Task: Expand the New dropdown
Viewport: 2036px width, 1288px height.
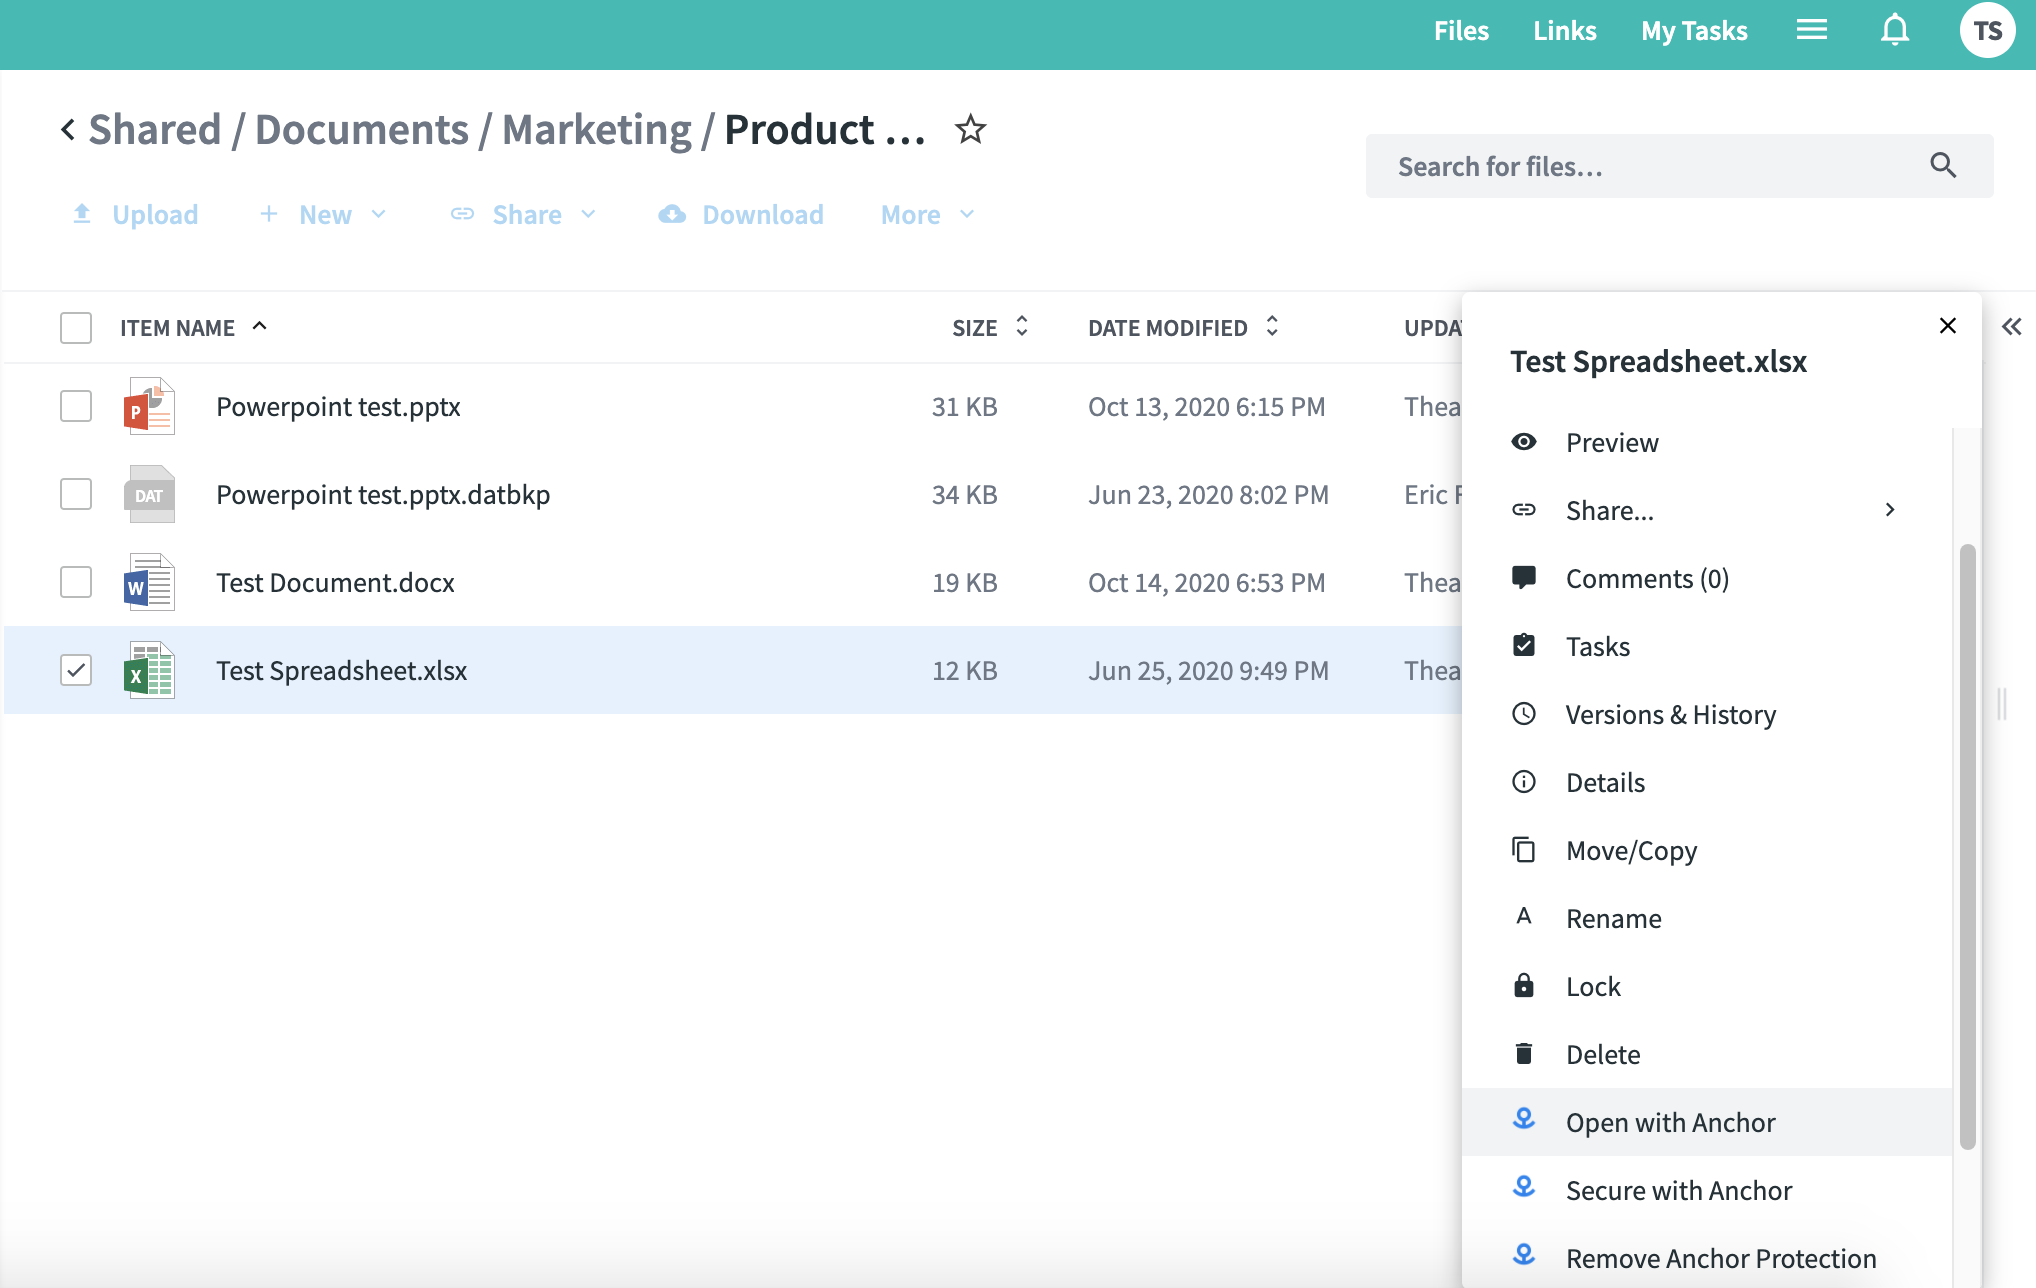Action: tap(323, 214)
